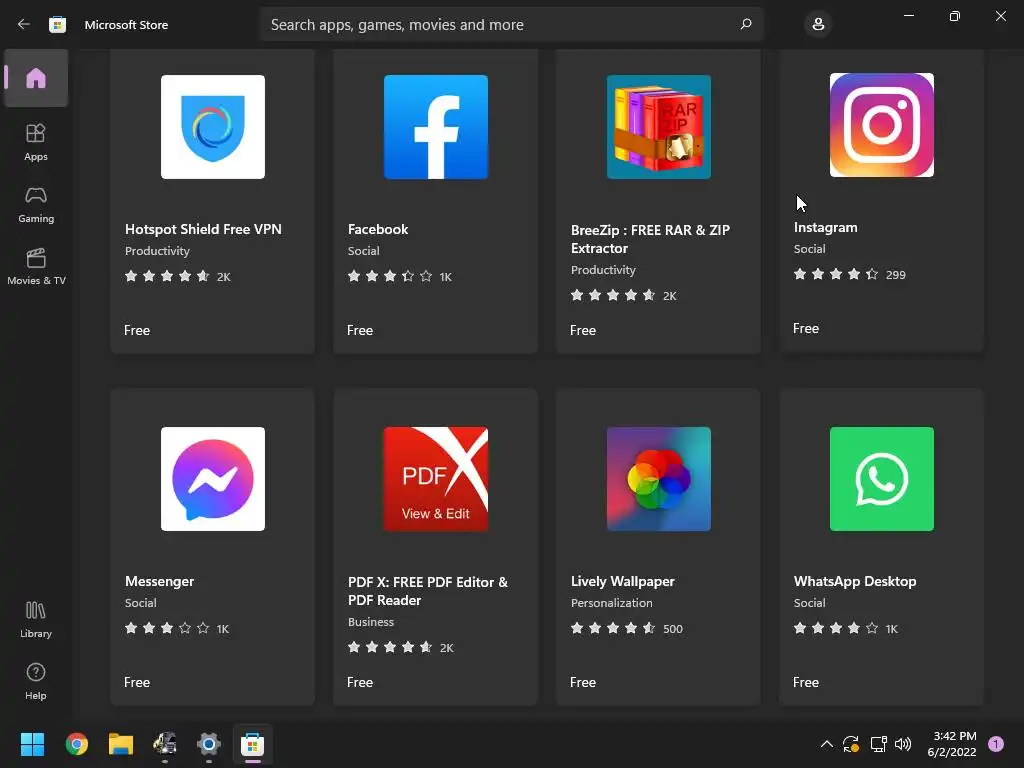This screenshot has height=768, width=1024.
Task: Open File Explorer from taskbar
Action: click(x=121, y=744)
